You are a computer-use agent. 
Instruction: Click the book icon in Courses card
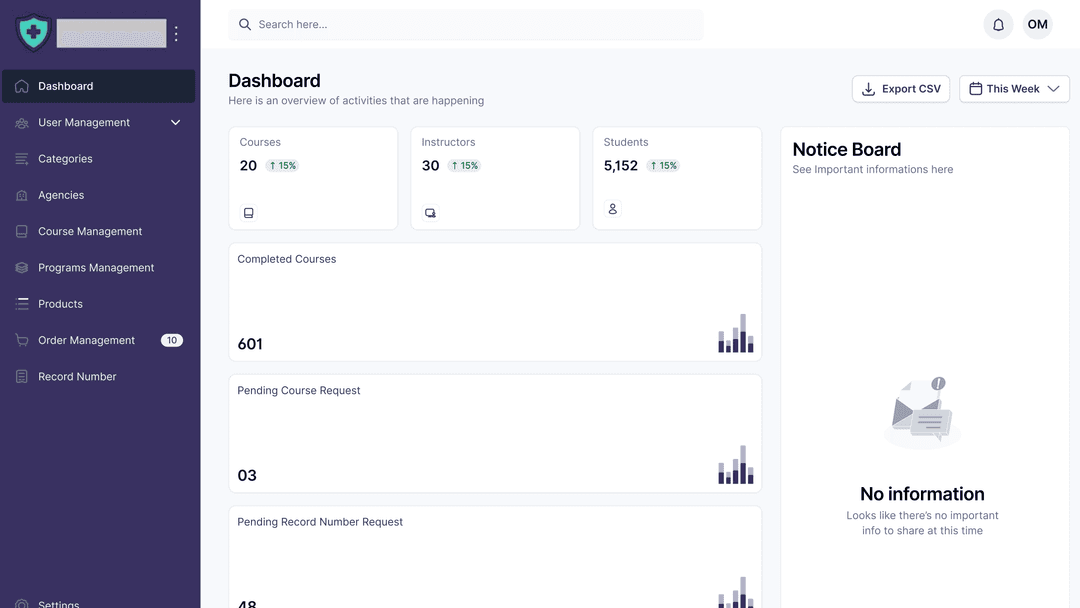click(249, 213)
